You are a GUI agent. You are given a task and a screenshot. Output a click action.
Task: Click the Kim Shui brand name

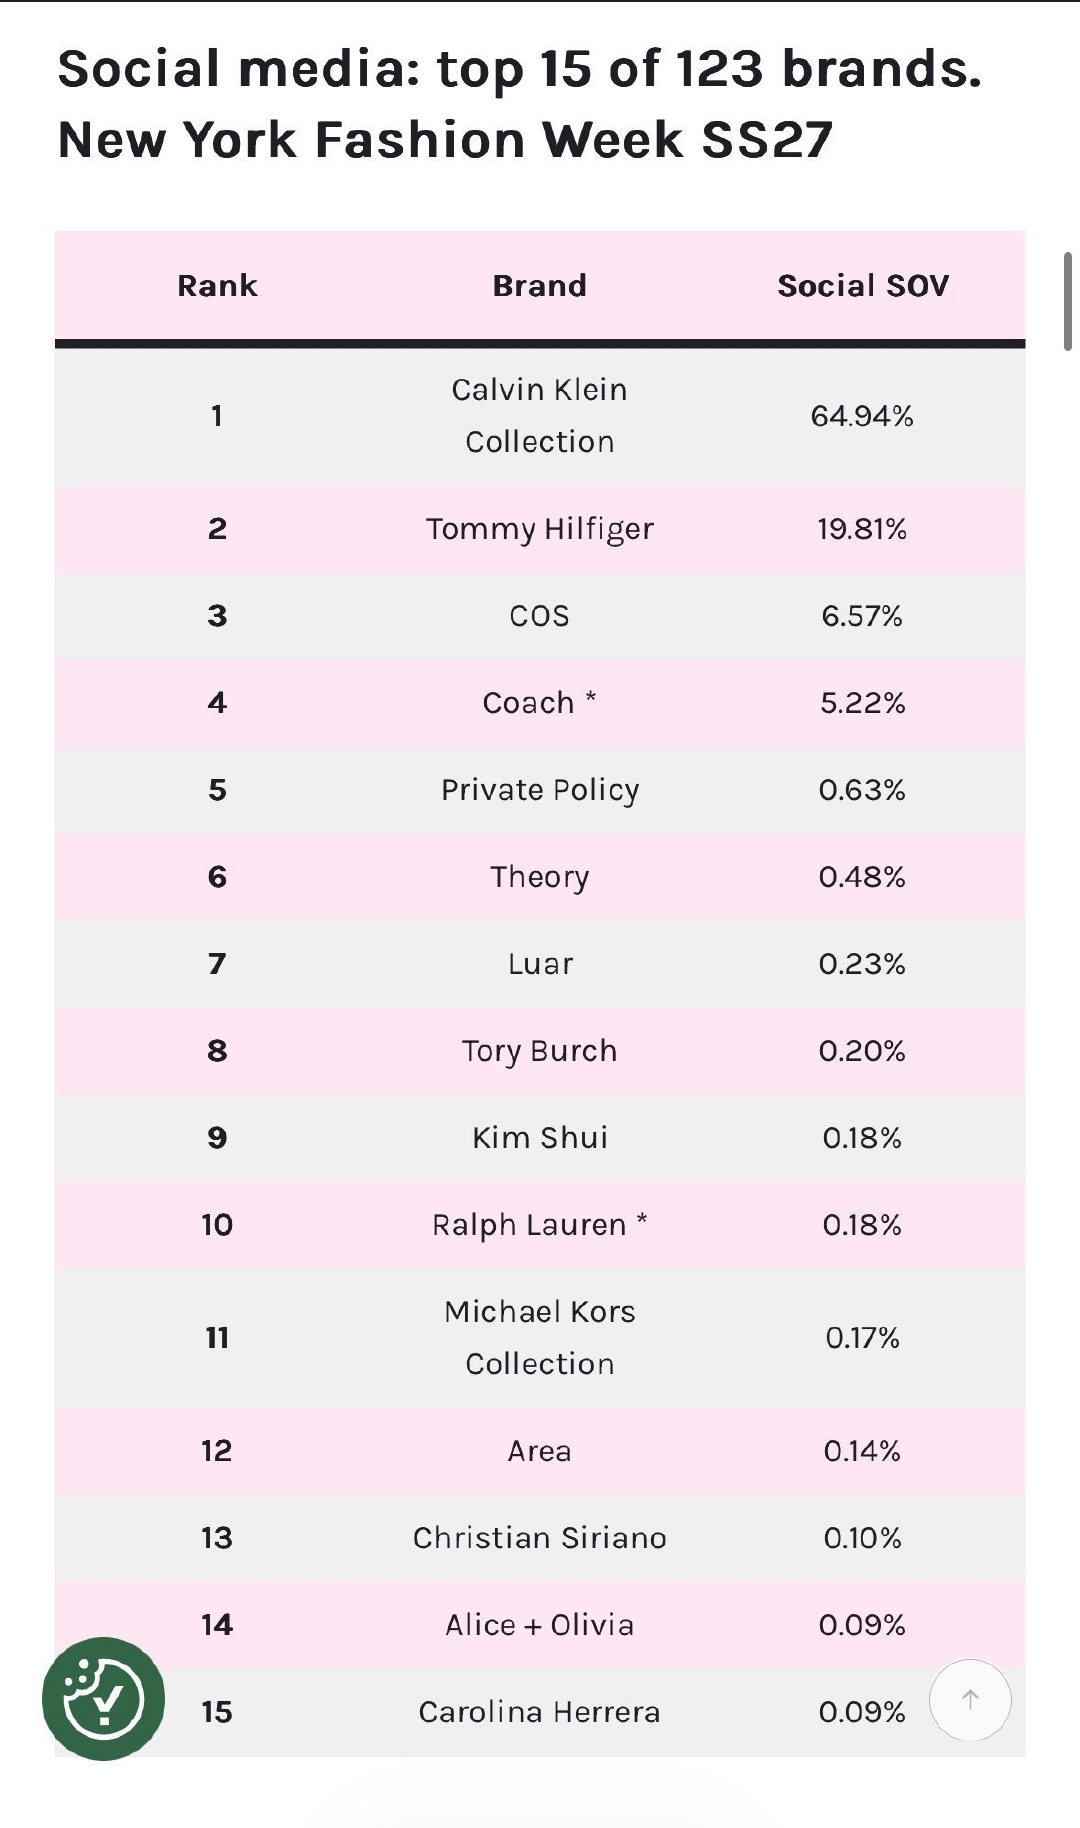pyautogui.click(x=540, y=1138)
